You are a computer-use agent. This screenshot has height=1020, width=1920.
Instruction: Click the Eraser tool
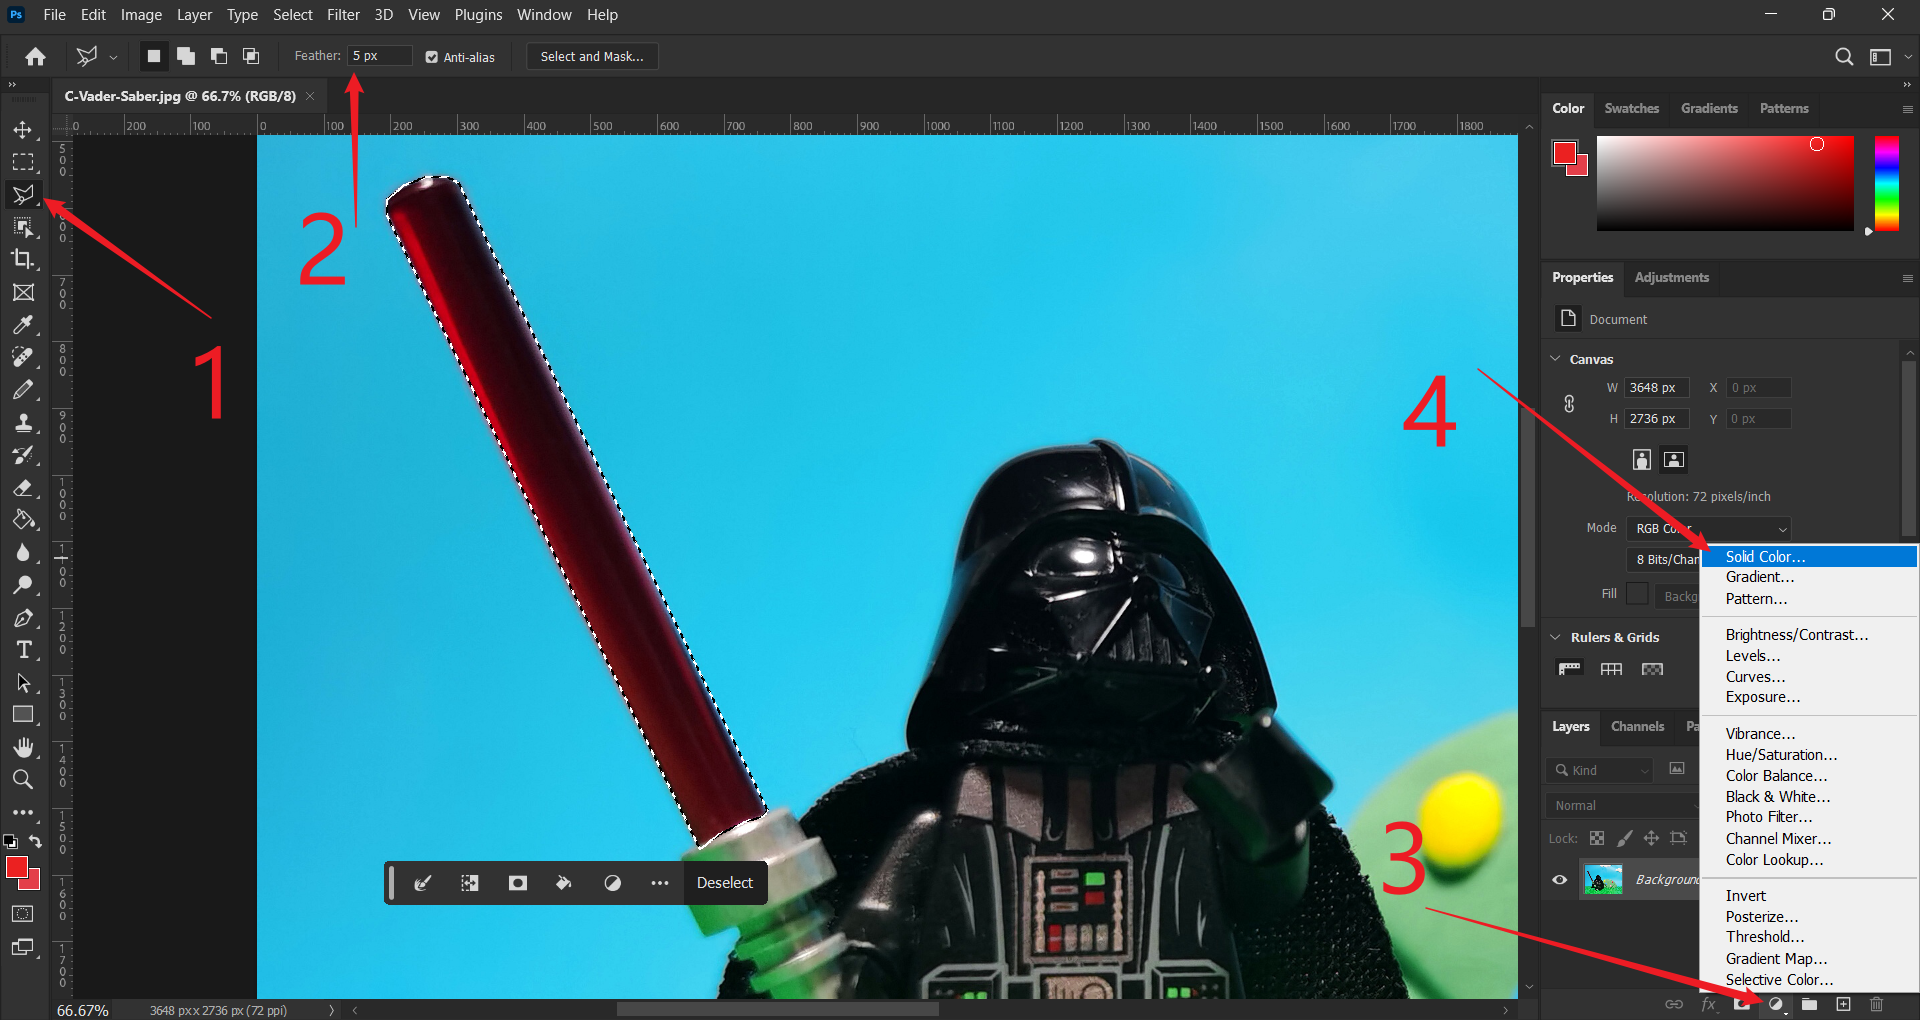click(x=23, y=488)
